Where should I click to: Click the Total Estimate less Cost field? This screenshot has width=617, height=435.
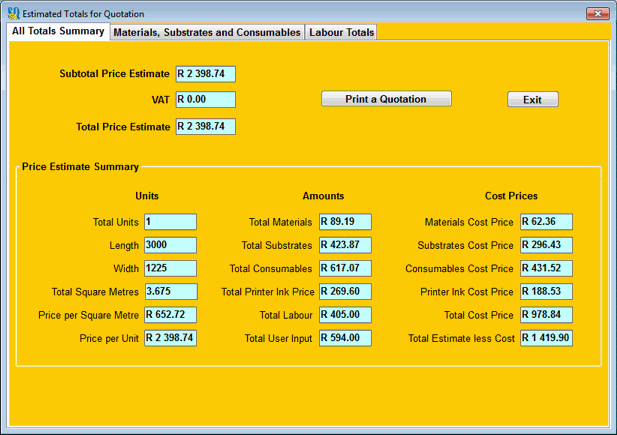click(x=545, y=338)
